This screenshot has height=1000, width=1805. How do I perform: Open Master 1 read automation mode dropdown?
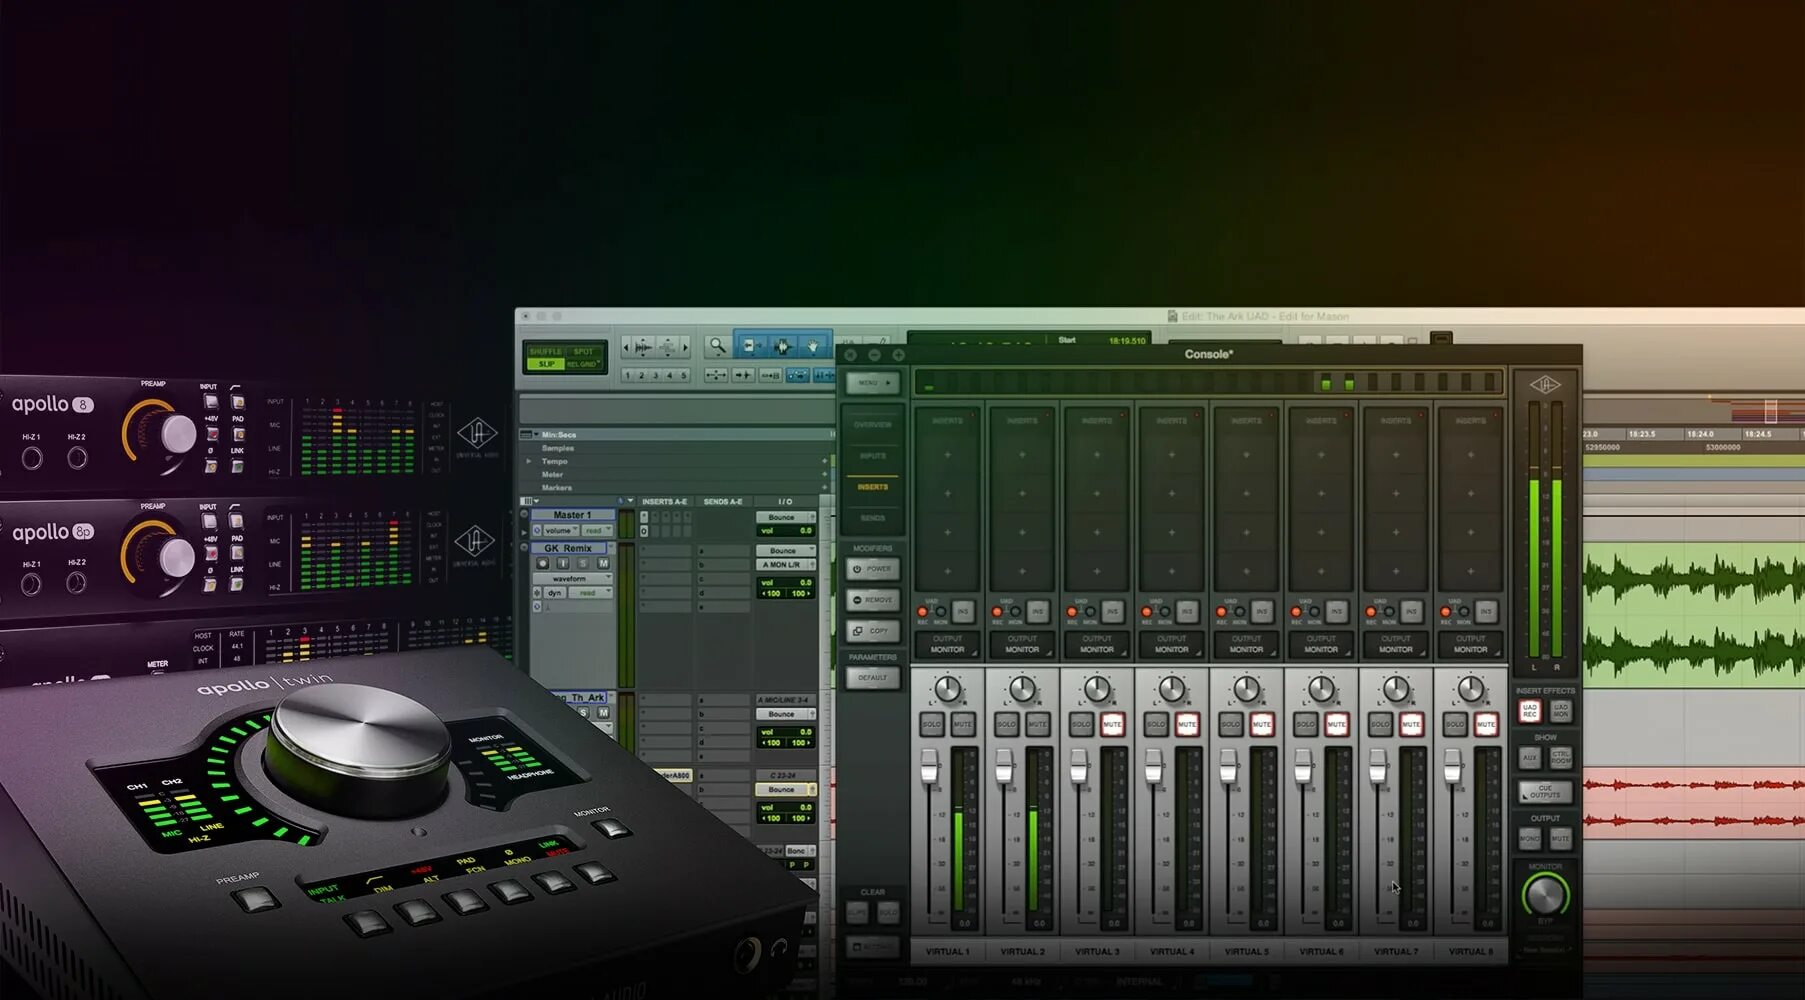click(597, 530)
